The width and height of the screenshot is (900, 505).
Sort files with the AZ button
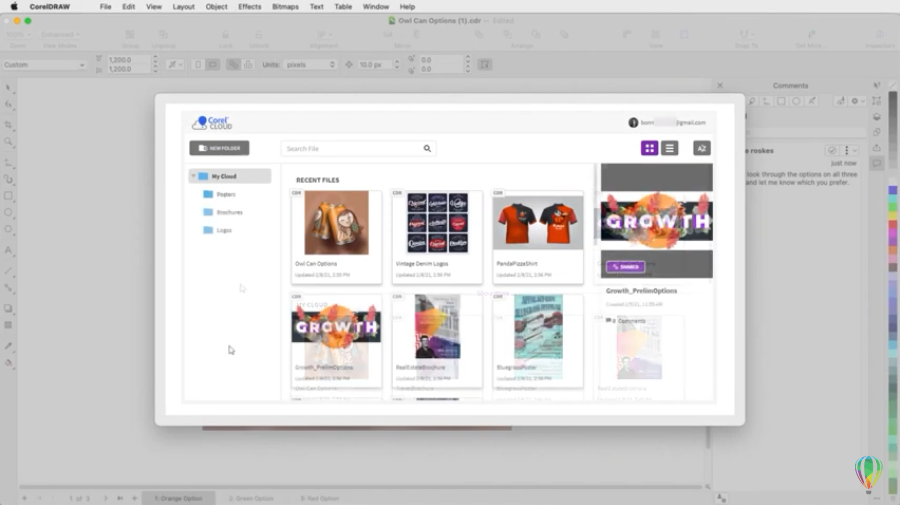701,148
